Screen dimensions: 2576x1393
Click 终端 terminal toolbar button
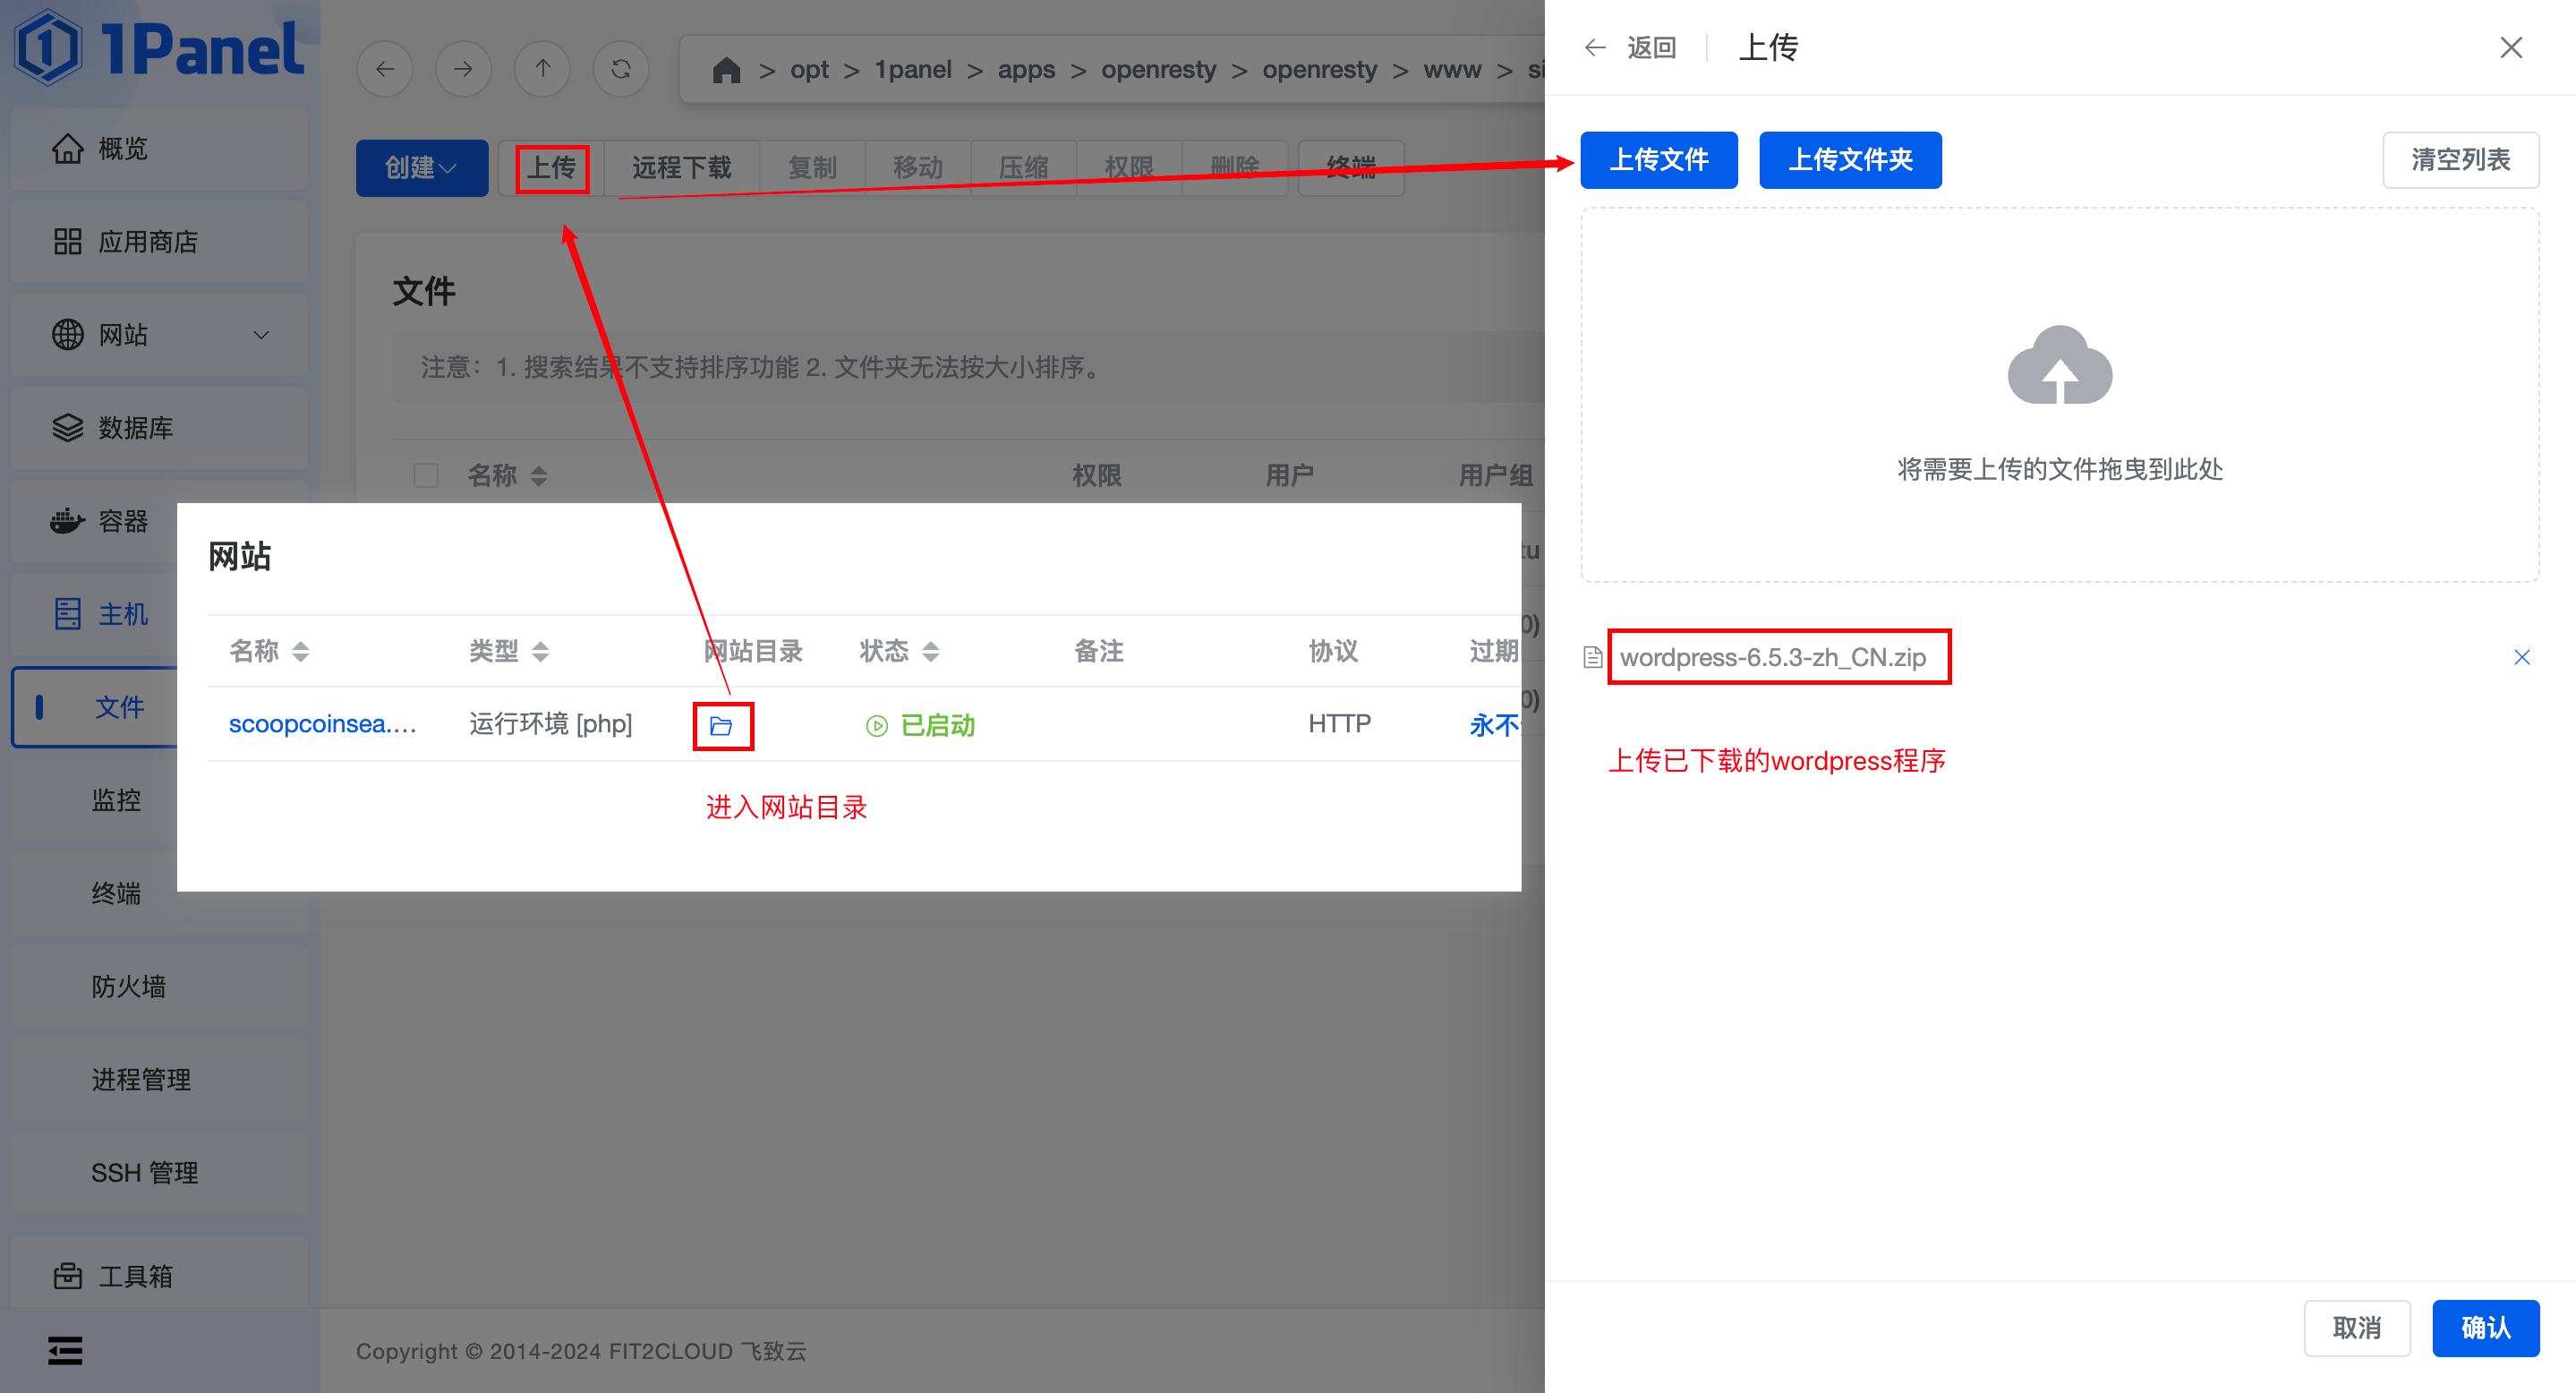pyautogui.click(x=1351, y=168)
